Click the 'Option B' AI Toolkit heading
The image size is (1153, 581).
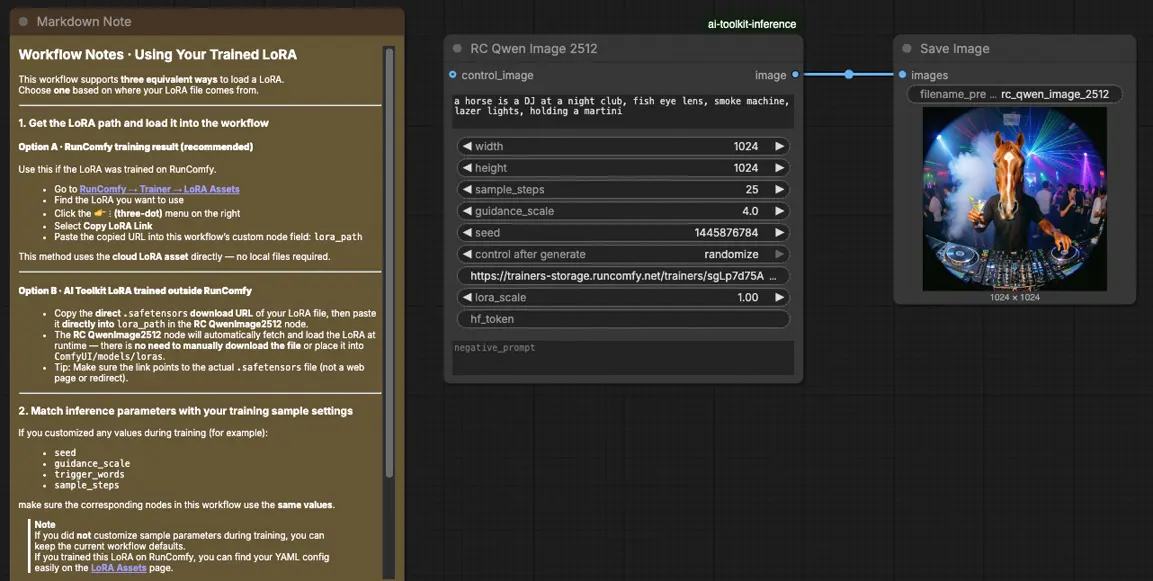point(135,290)
